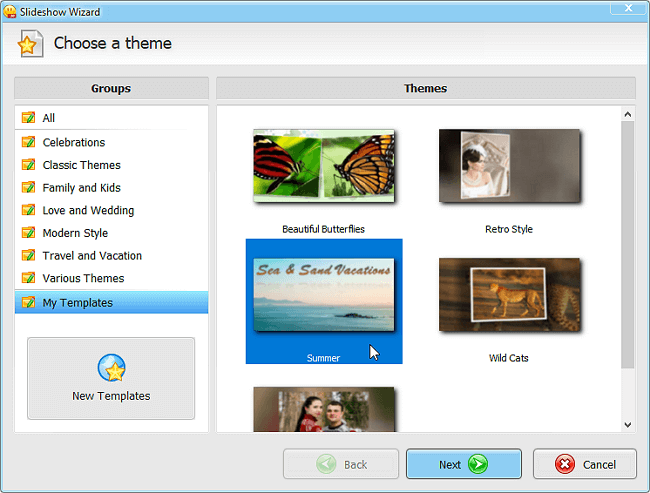Screen dimensions: 650x493
Task: Select My Templates label
Action: [78, 303]
